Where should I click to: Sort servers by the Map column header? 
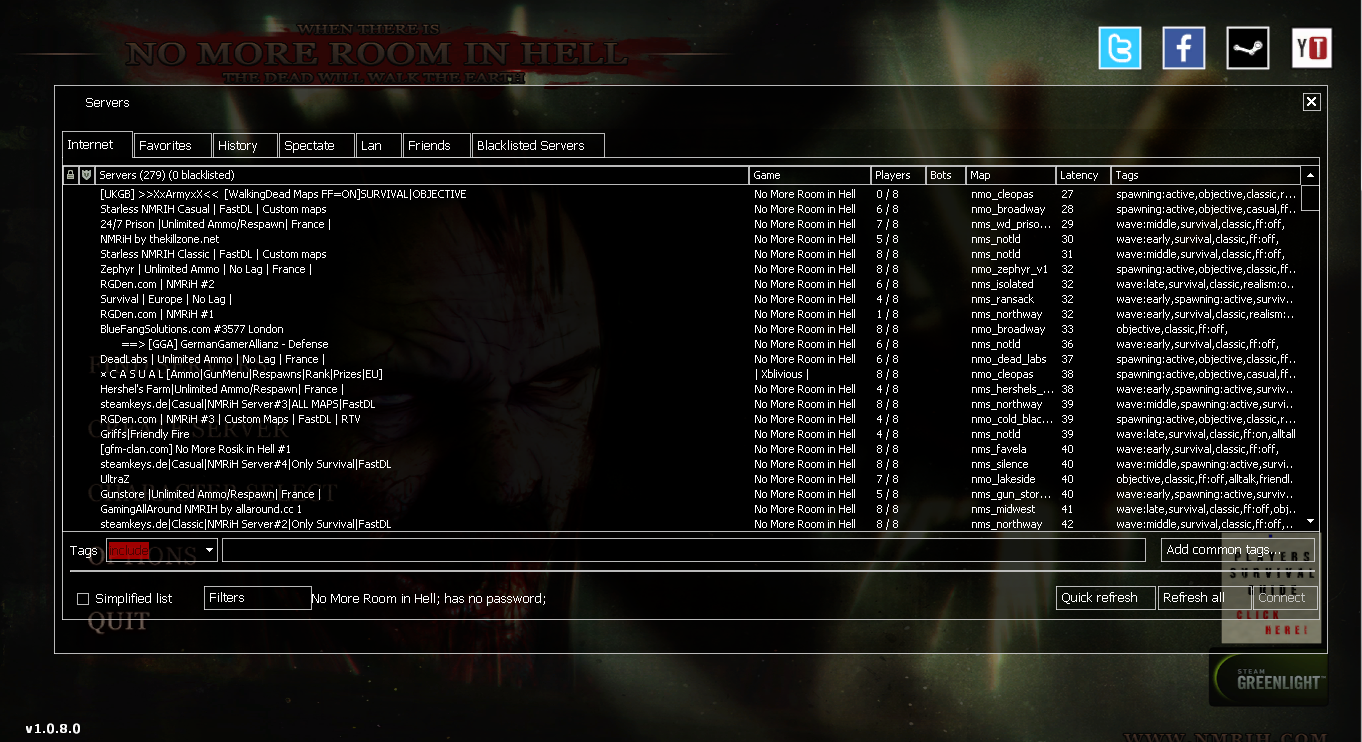[x=1011, y=175]
